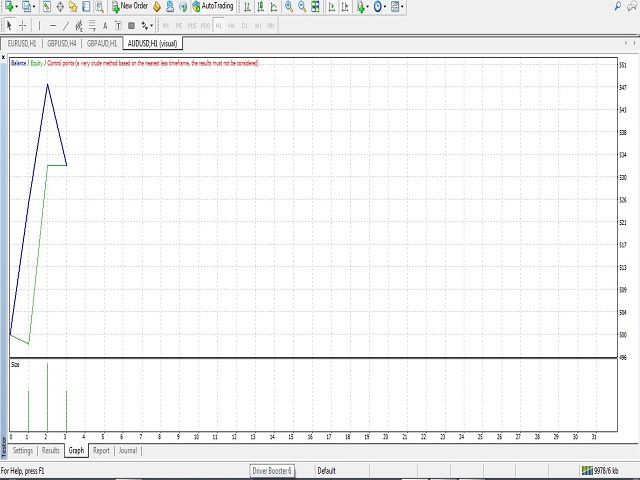Click the zoom in magnifier icon
The width and height of the screenshot is (640, 480).
point(289,6)
